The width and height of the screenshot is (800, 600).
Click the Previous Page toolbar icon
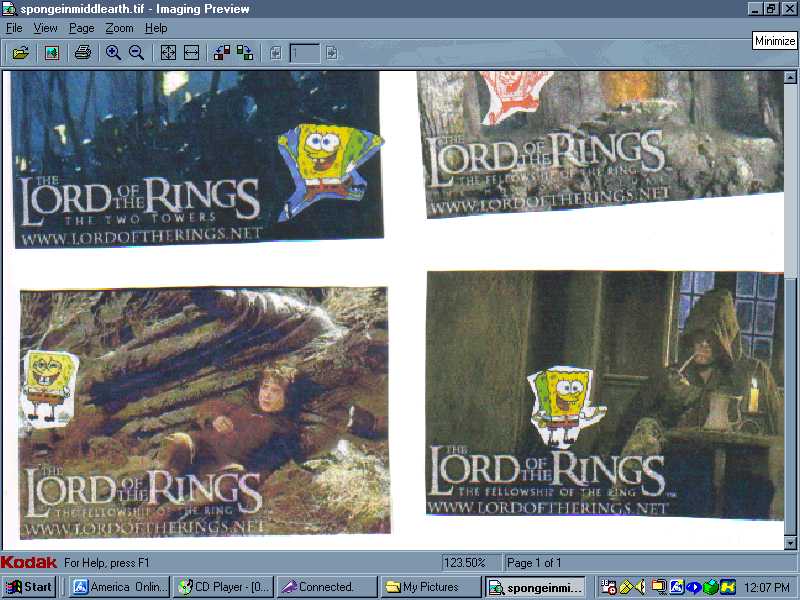pos(276,53)
